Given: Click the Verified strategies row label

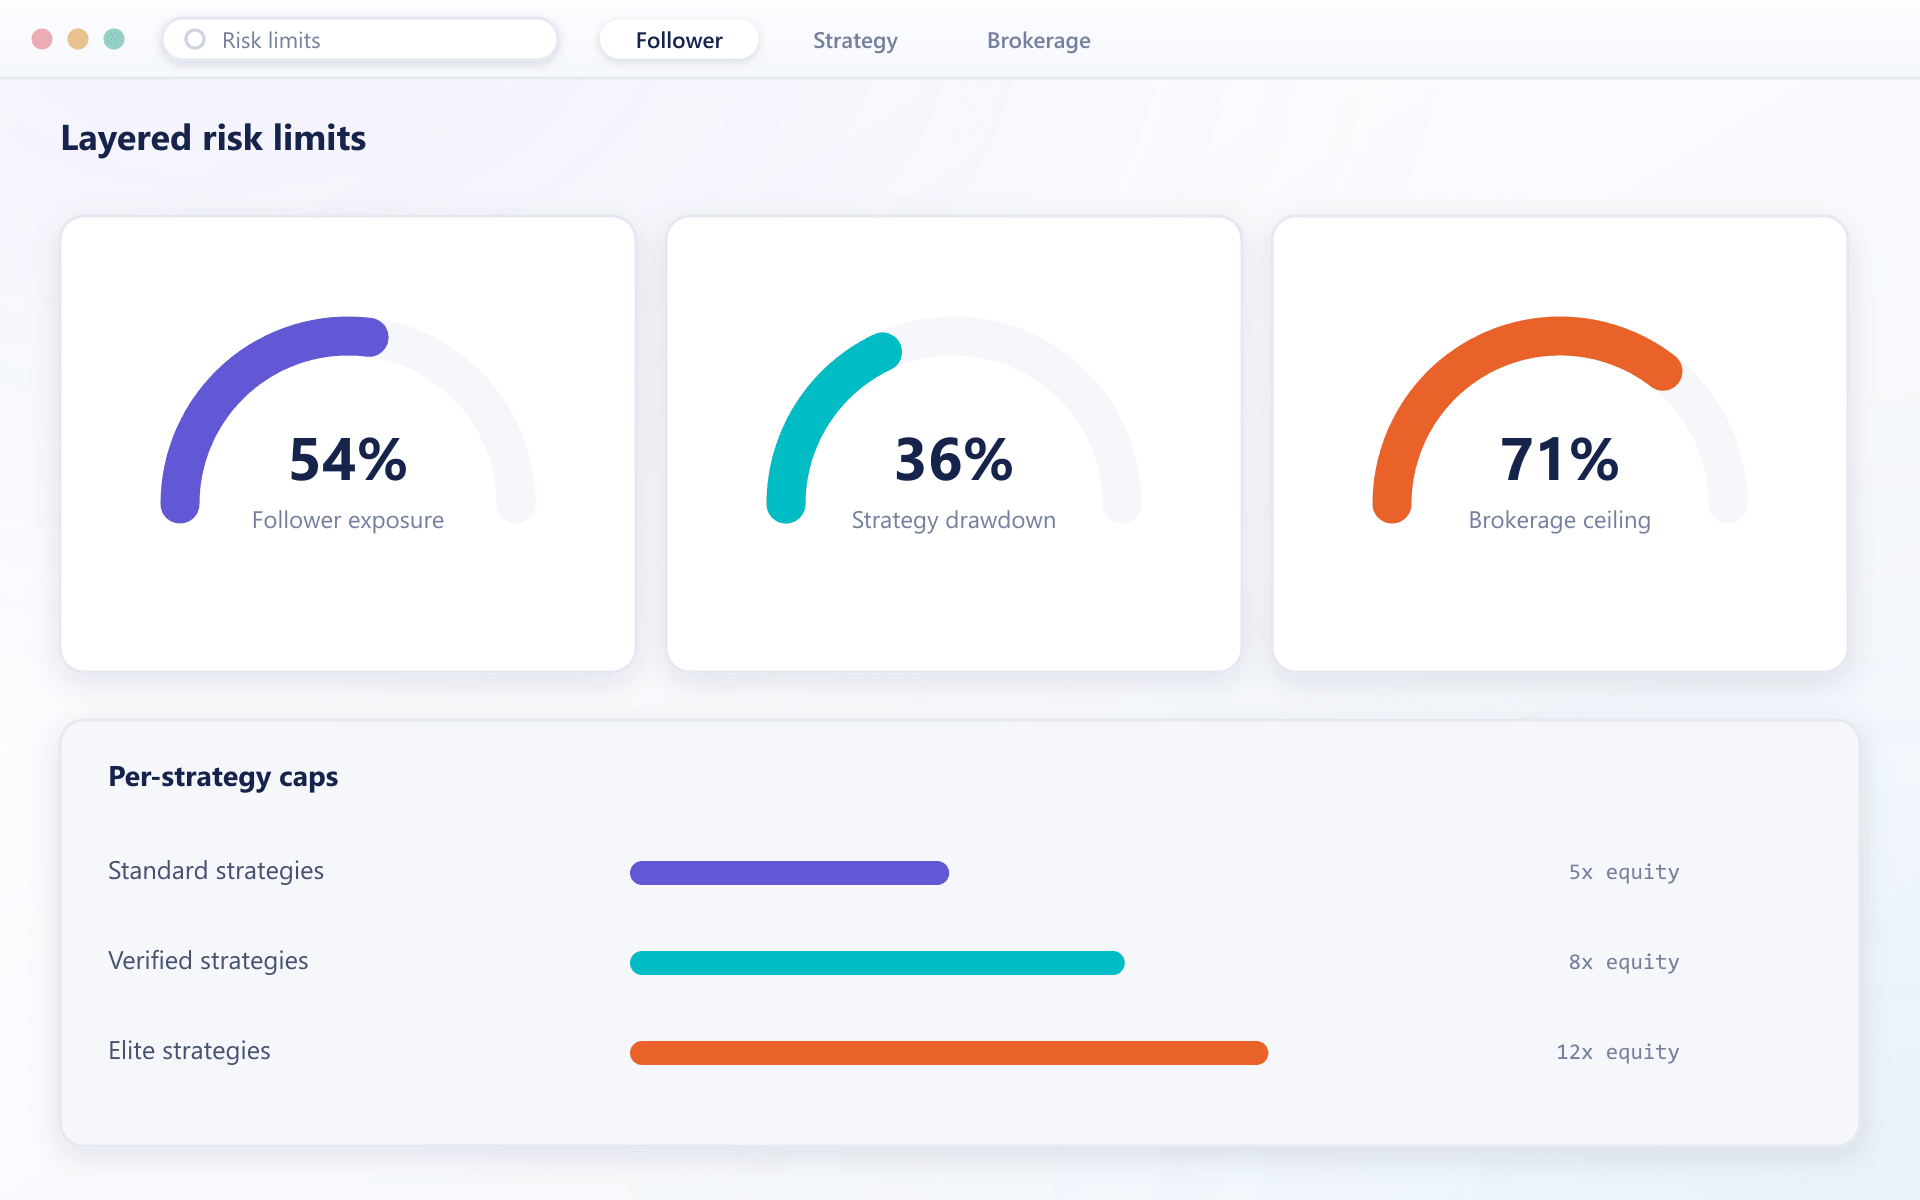Looking at the screenshot, I should coord(208,961).
